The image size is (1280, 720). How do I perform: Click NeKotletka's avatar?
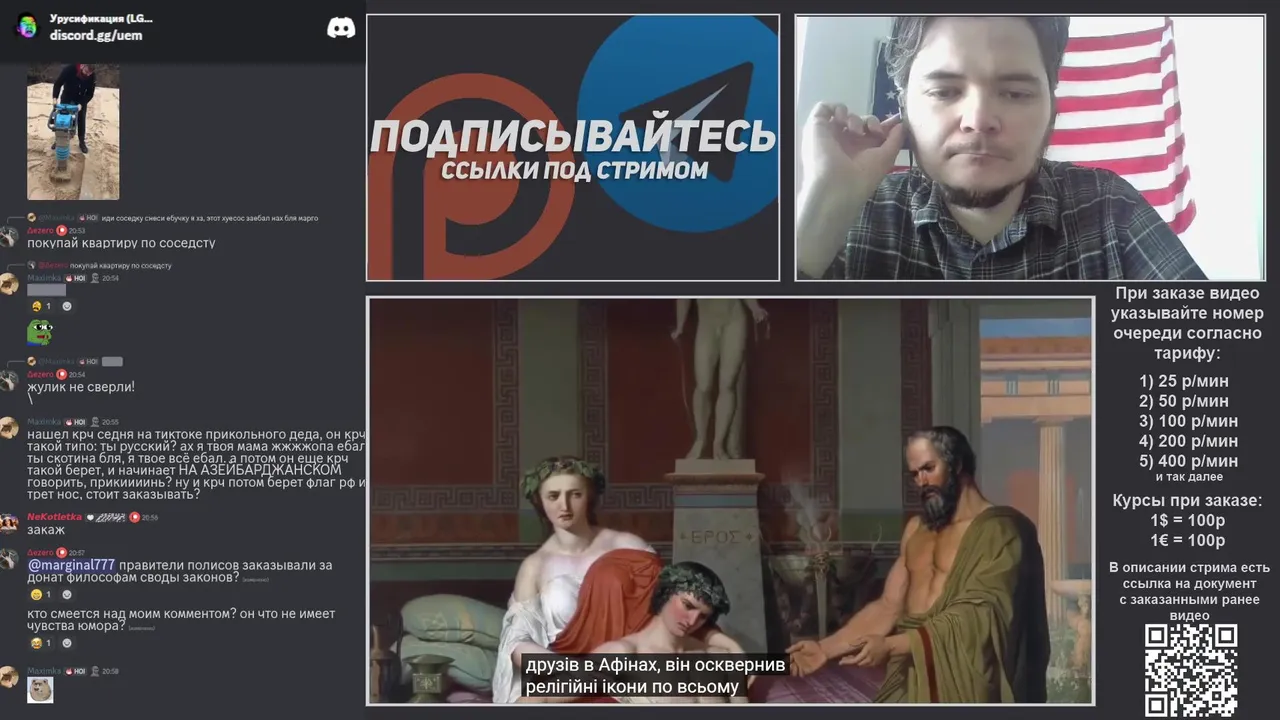(9, 523)
